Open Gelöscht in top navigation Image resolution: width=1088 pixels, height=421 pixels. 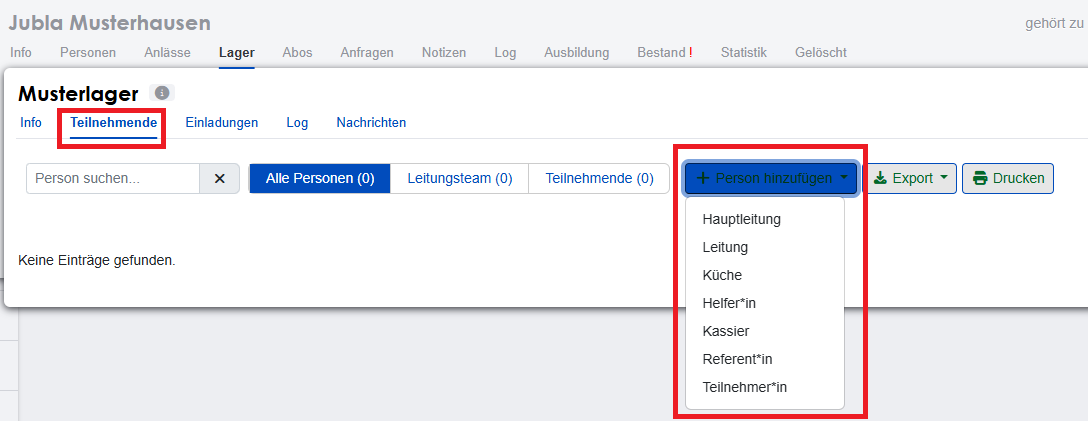[821, 53]
